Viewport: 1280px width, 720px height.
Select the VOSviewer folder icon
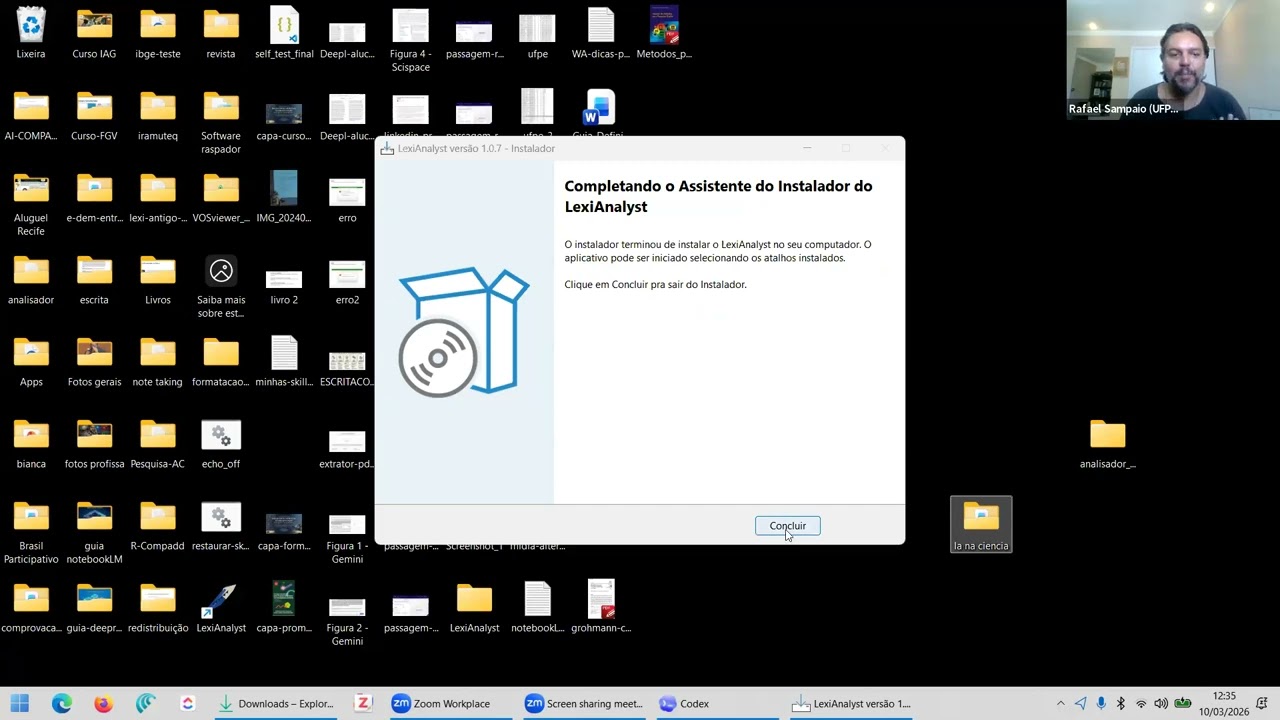coord(221,197)
